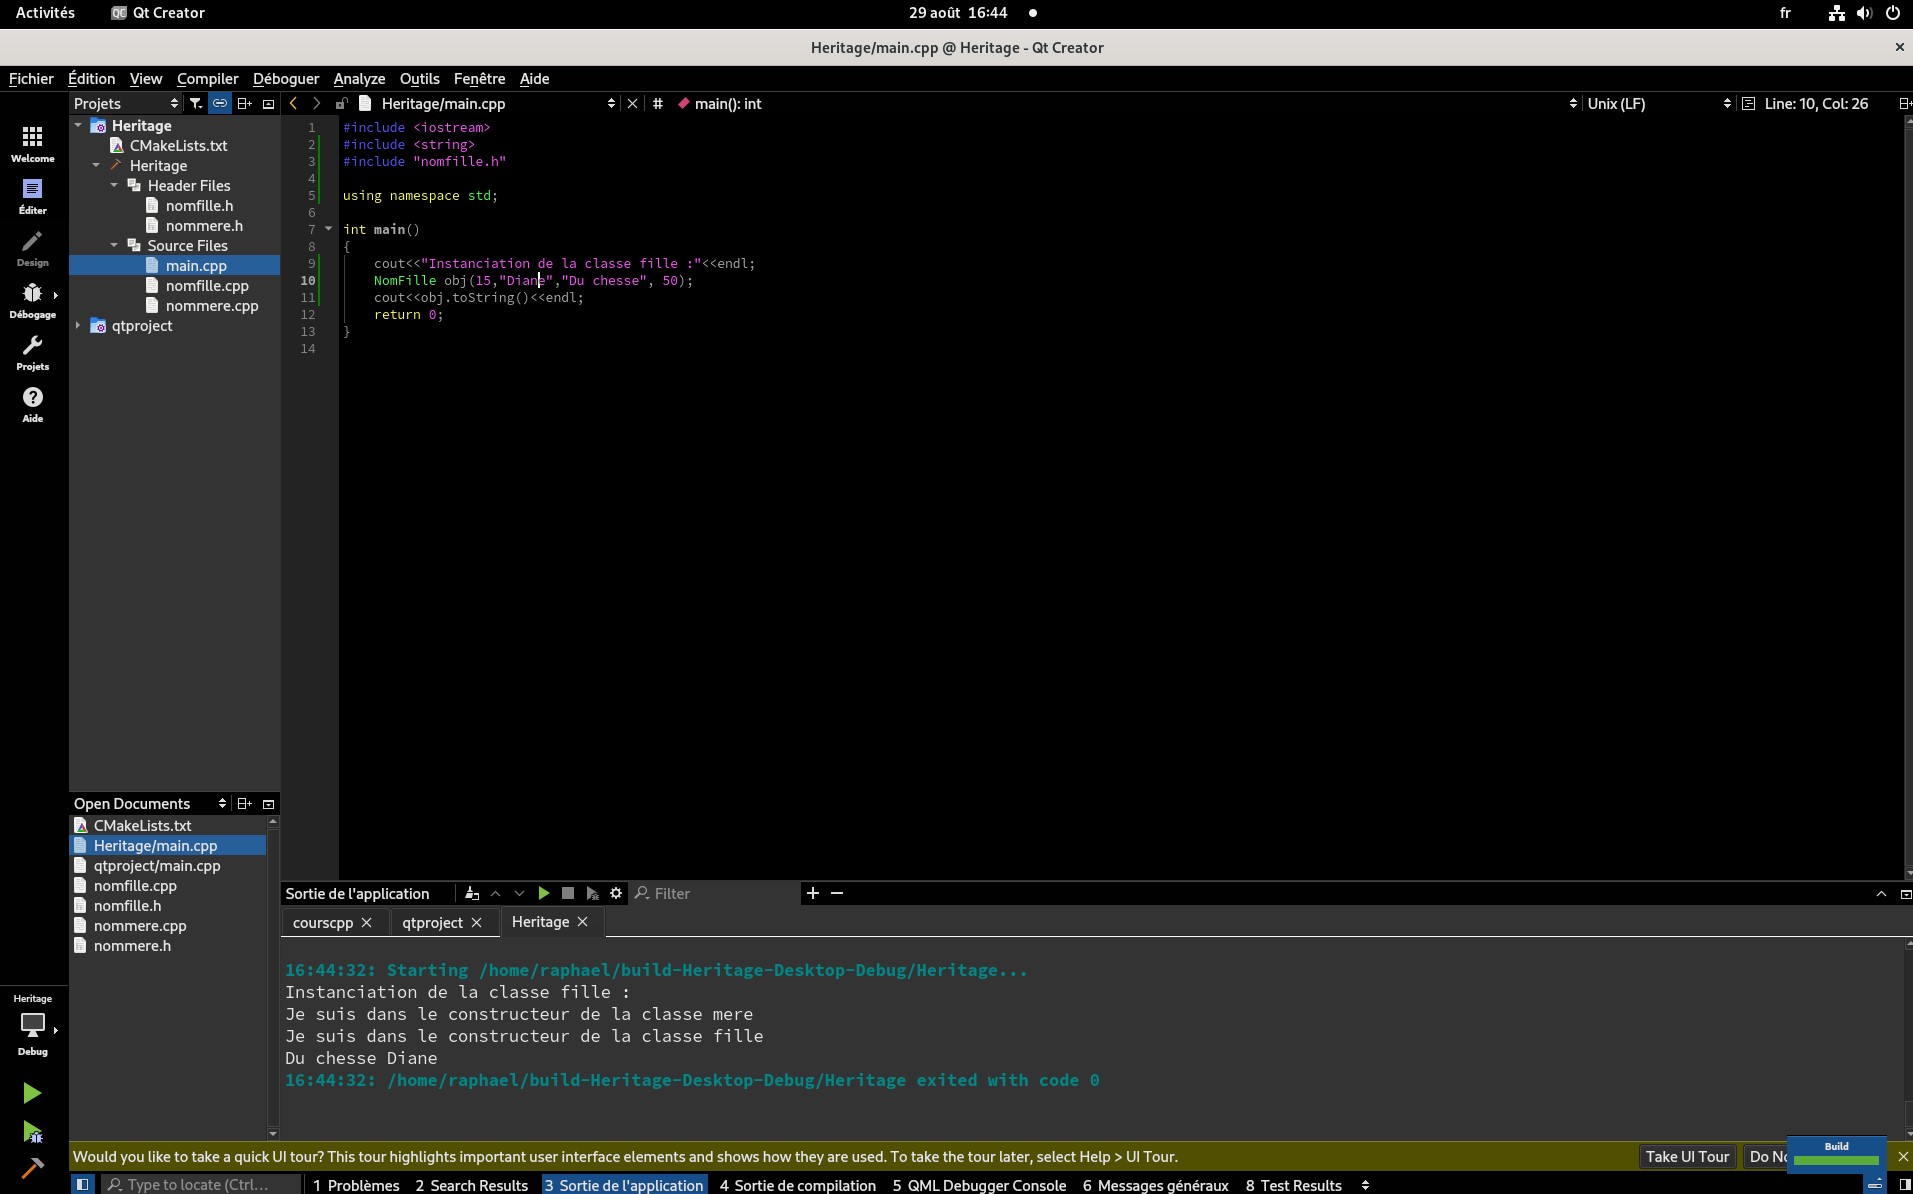The height and width of the screenshot is (1194, 1913).
Task: Toggle the project tree filter icon
Action: pos(196,103)
